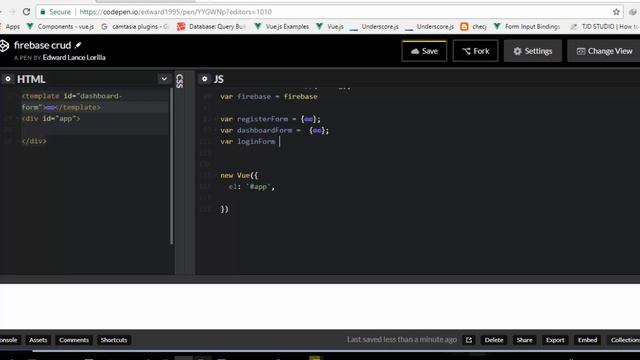Open camtasia plugins bookmark
Screen dimensions: 640x360
135,27
